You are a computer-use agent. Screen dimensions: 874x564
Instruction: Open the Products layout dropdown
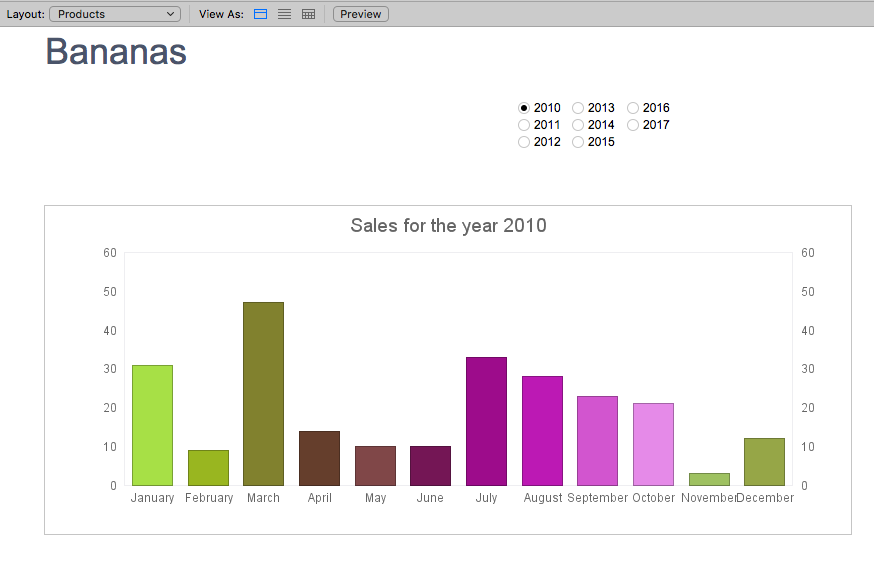pyautogui.click(x=115, y=14)
